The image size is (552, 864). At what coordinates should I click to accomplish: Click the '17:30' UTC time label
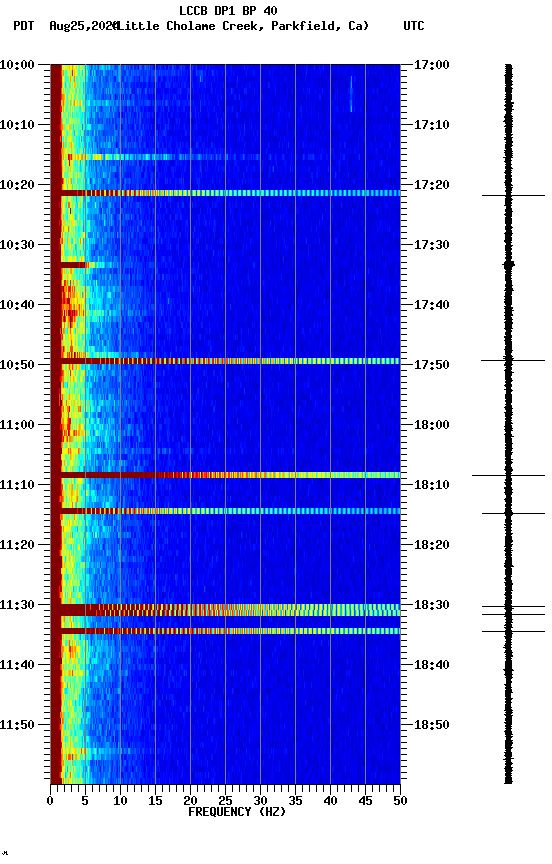click(431, 245)
